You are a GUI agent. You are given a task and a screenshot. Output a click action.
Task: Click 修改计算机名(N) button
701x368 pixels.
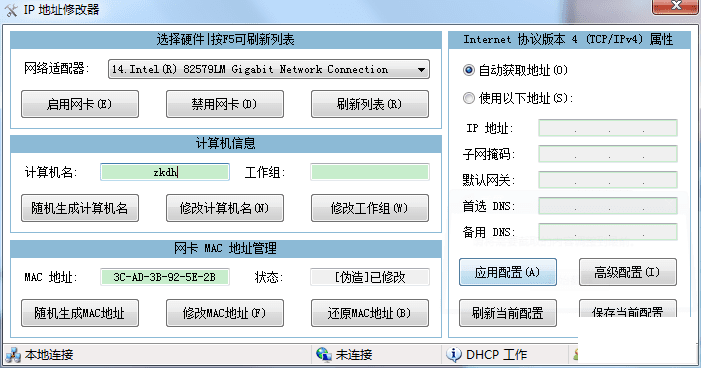tap(225, 208)
